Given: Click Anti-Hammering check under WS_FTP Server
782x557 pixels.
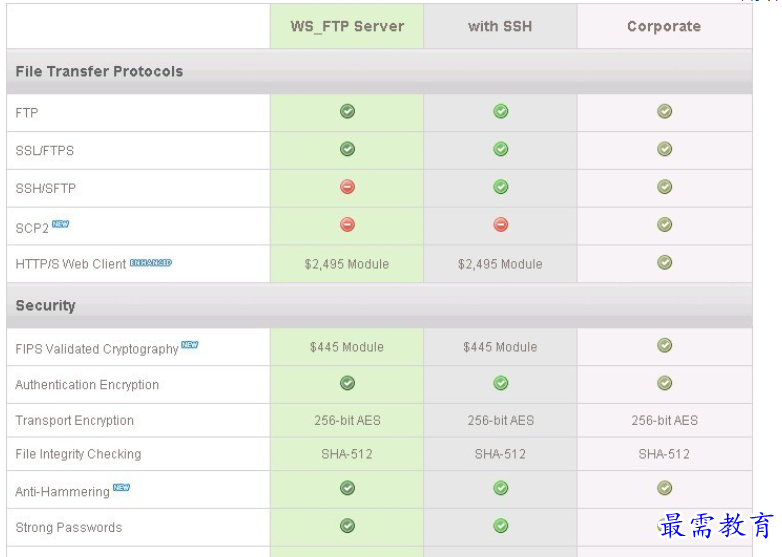Looking at the screenshot, I should click(347, 488).
